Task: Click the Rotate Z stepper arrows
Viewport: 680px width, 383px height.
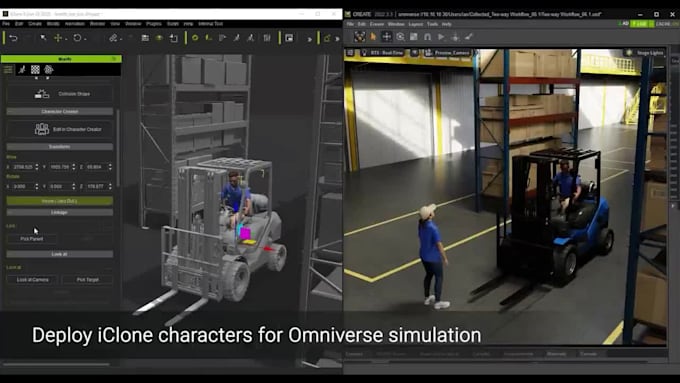Action: tap(110, 186)
